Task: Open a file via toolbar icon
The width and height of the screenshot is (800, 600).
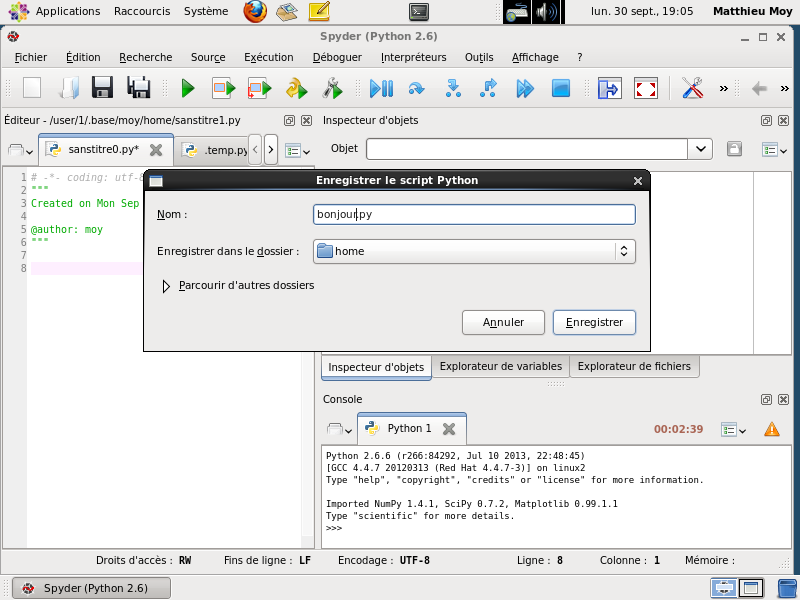Action: point(68,88)
